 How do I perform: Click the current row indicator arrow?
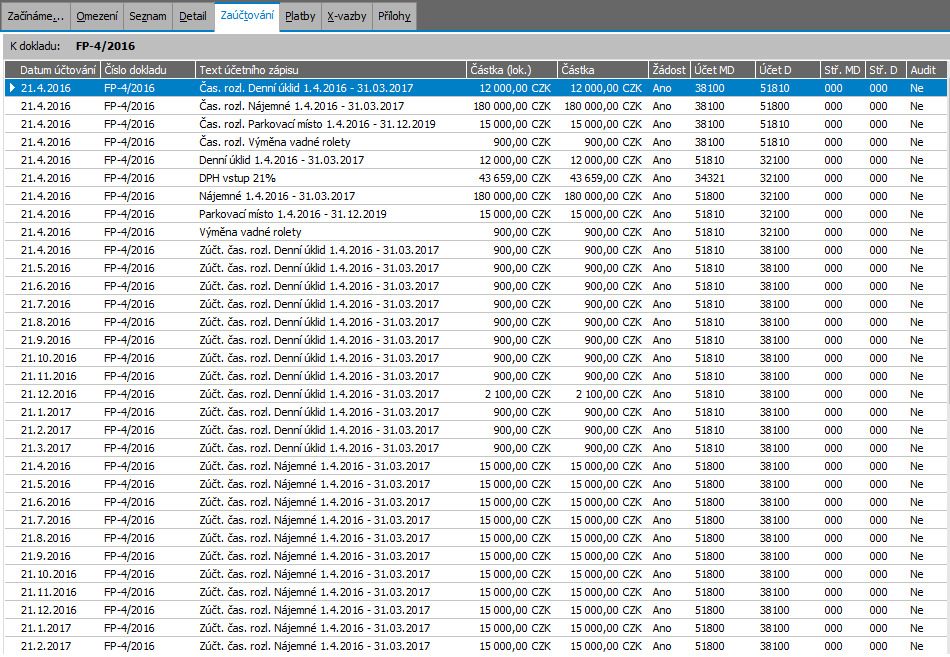(x=11, y=88)
